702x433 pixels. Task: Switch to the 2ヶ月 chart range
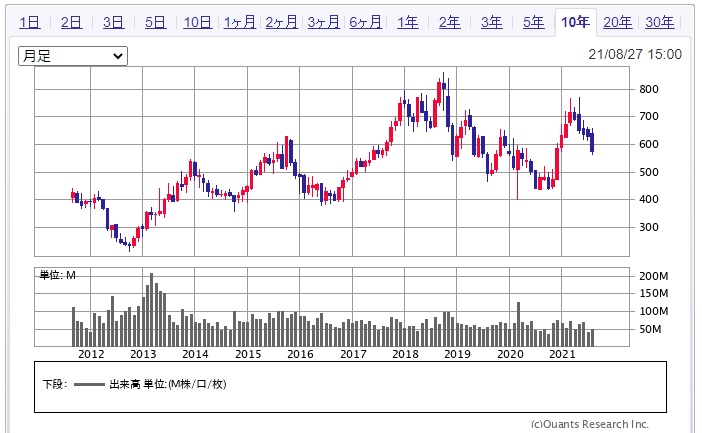coord(282,22)
